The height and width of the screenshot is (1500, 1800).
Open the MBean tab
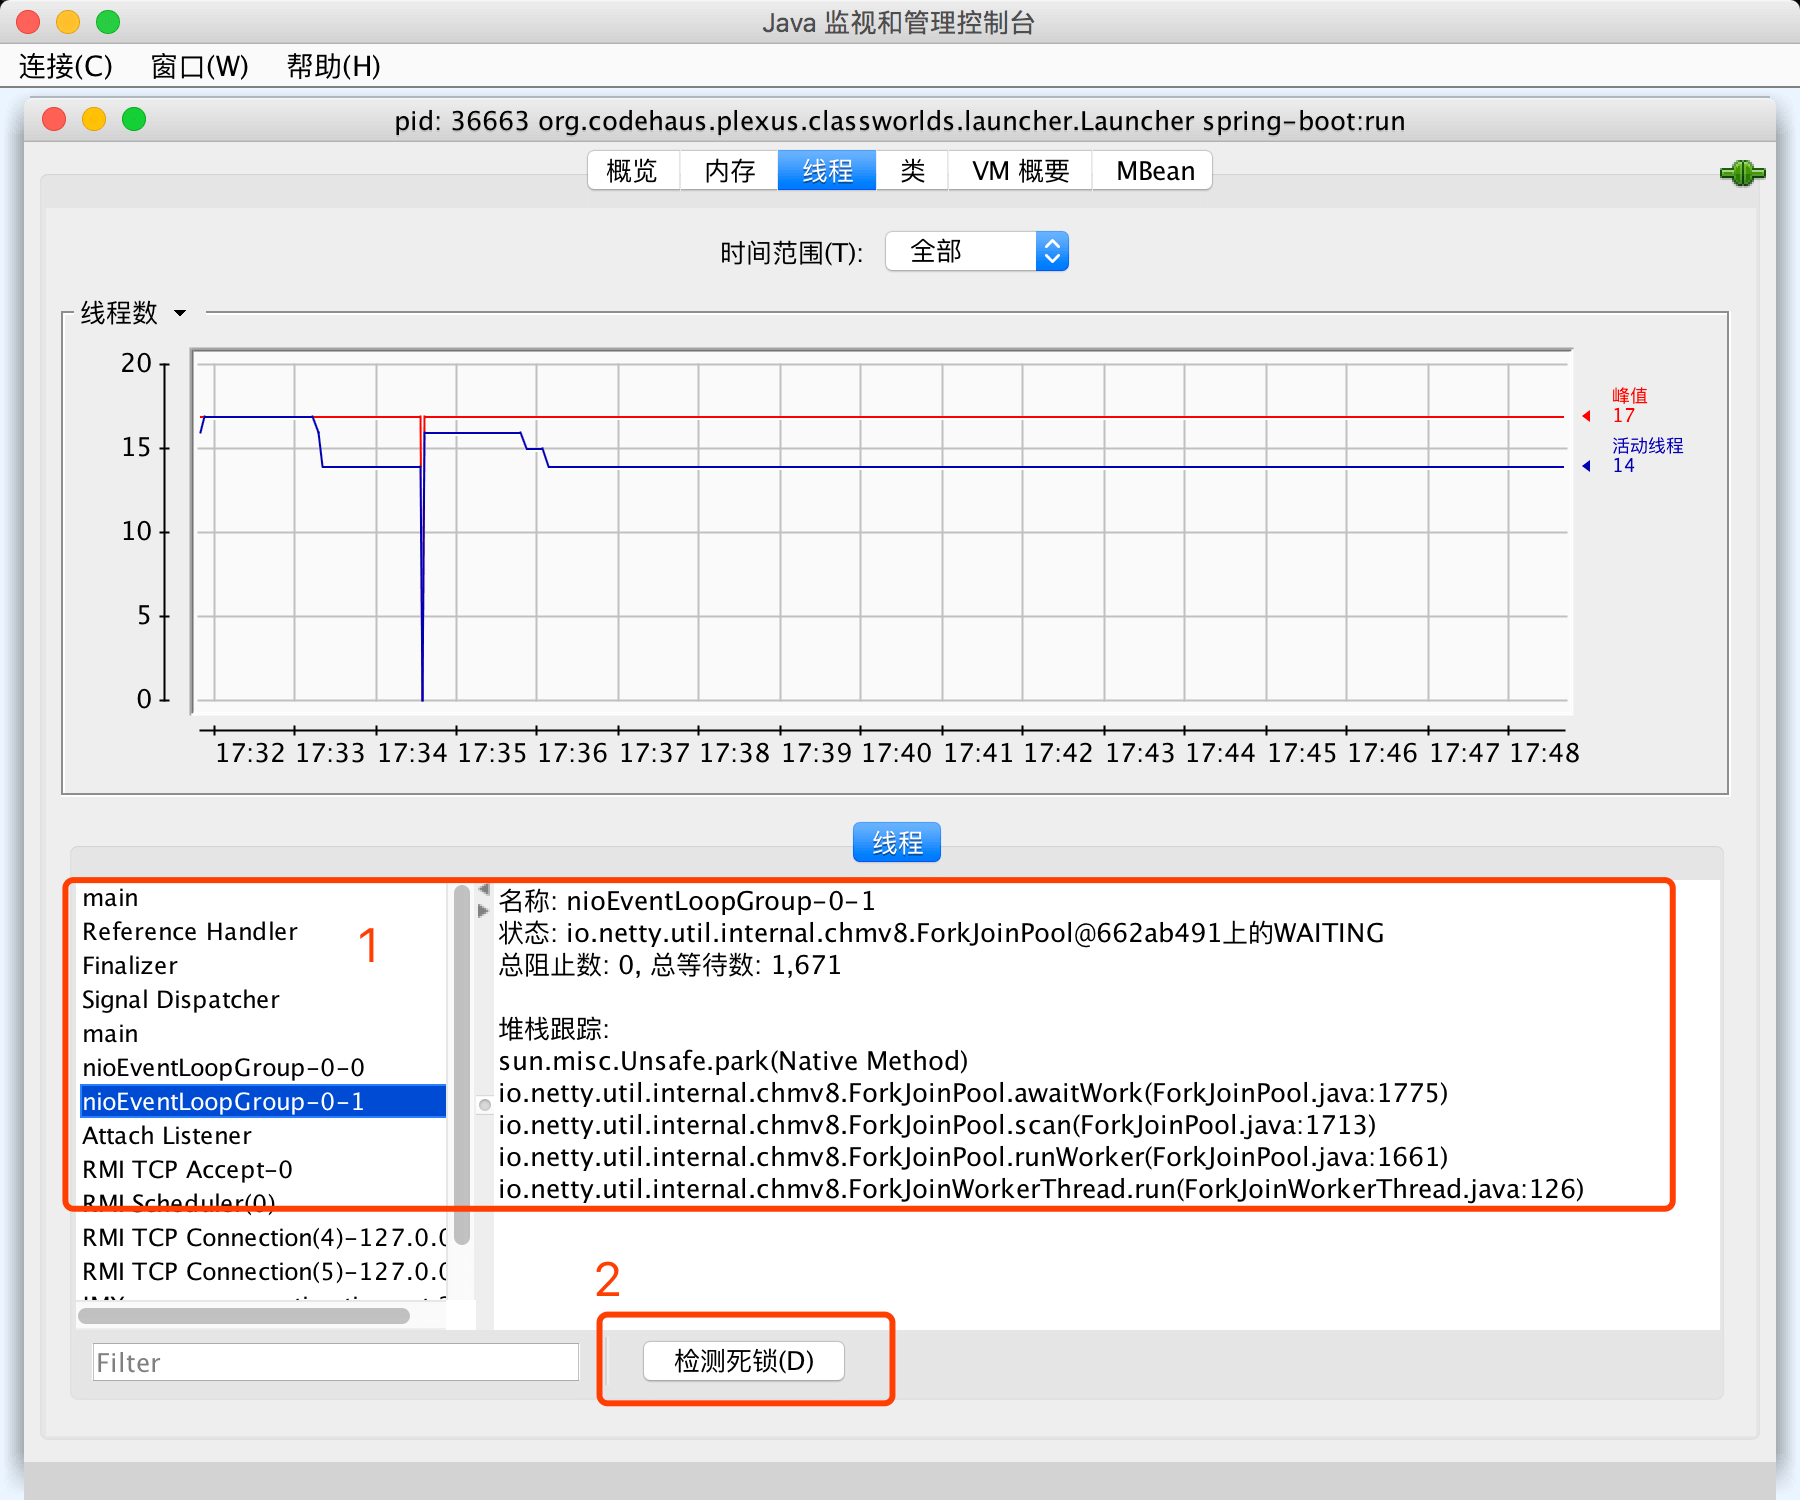1155,171
